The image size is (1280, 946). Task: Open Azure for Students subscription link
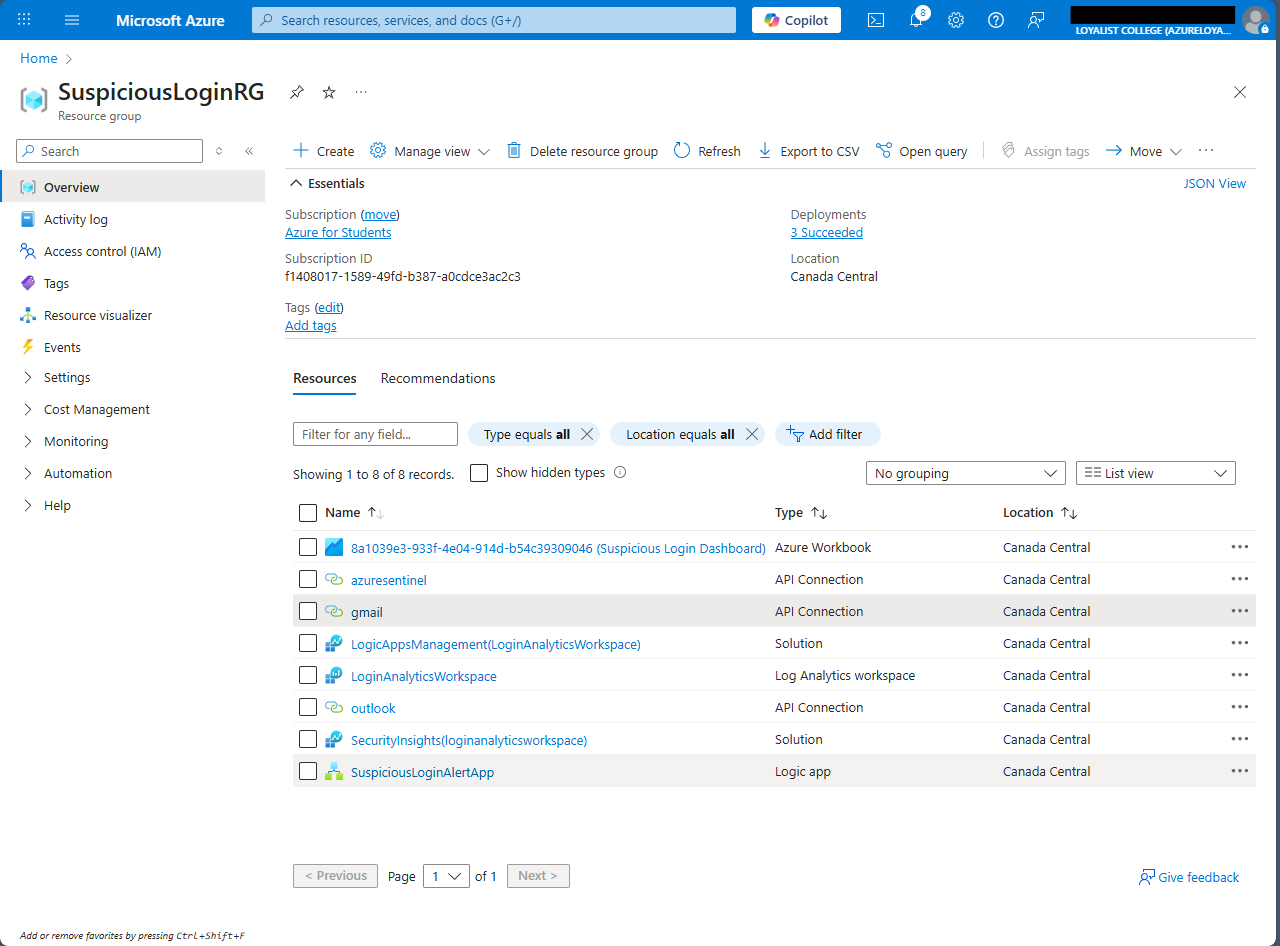click(338, 232)
